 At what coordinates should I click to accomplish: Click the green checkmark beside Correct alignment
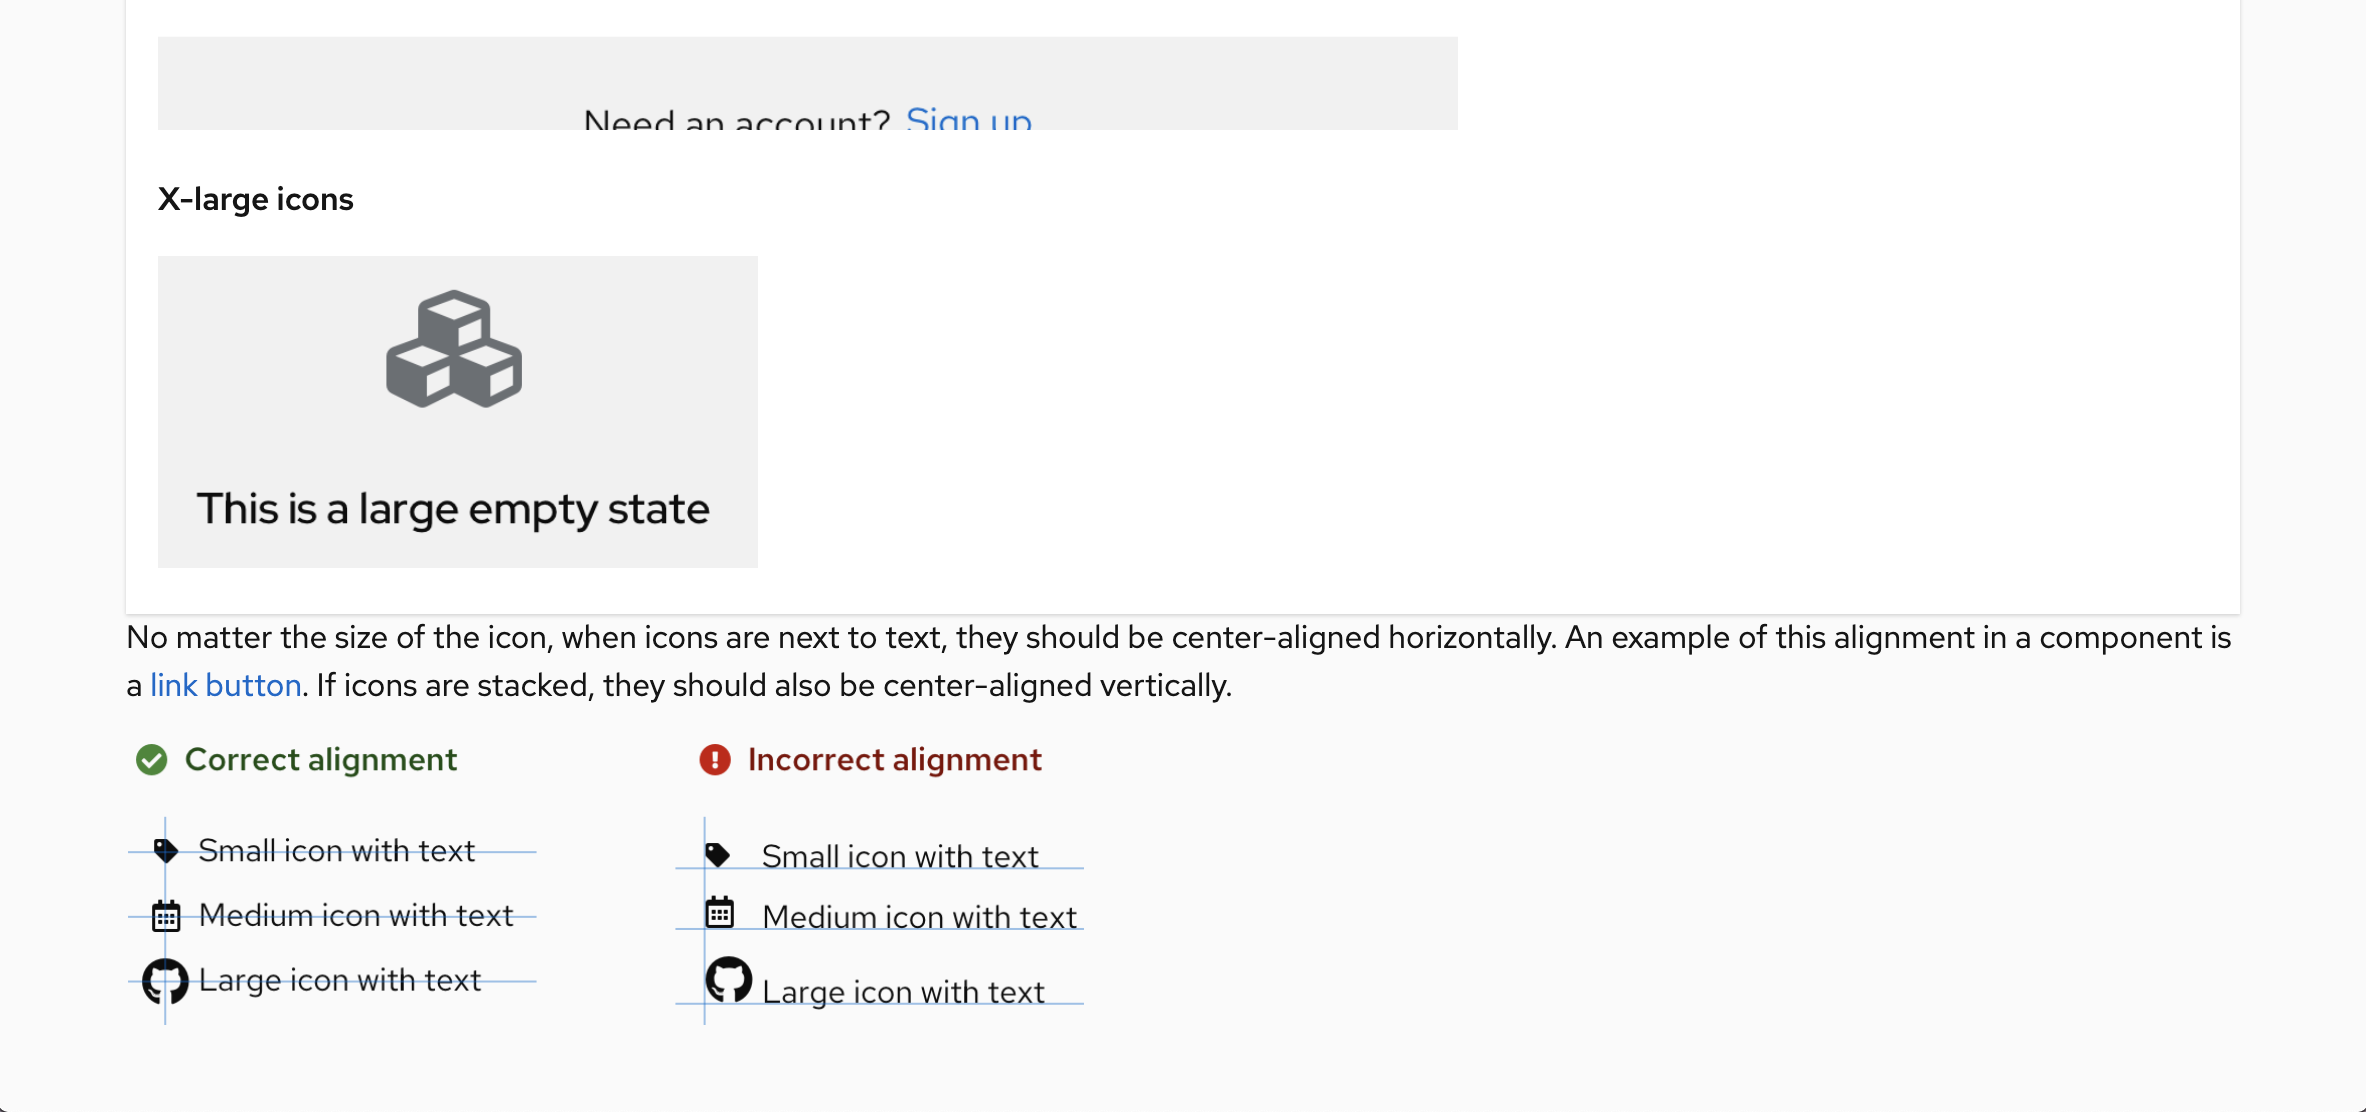[x=151, y=760]
